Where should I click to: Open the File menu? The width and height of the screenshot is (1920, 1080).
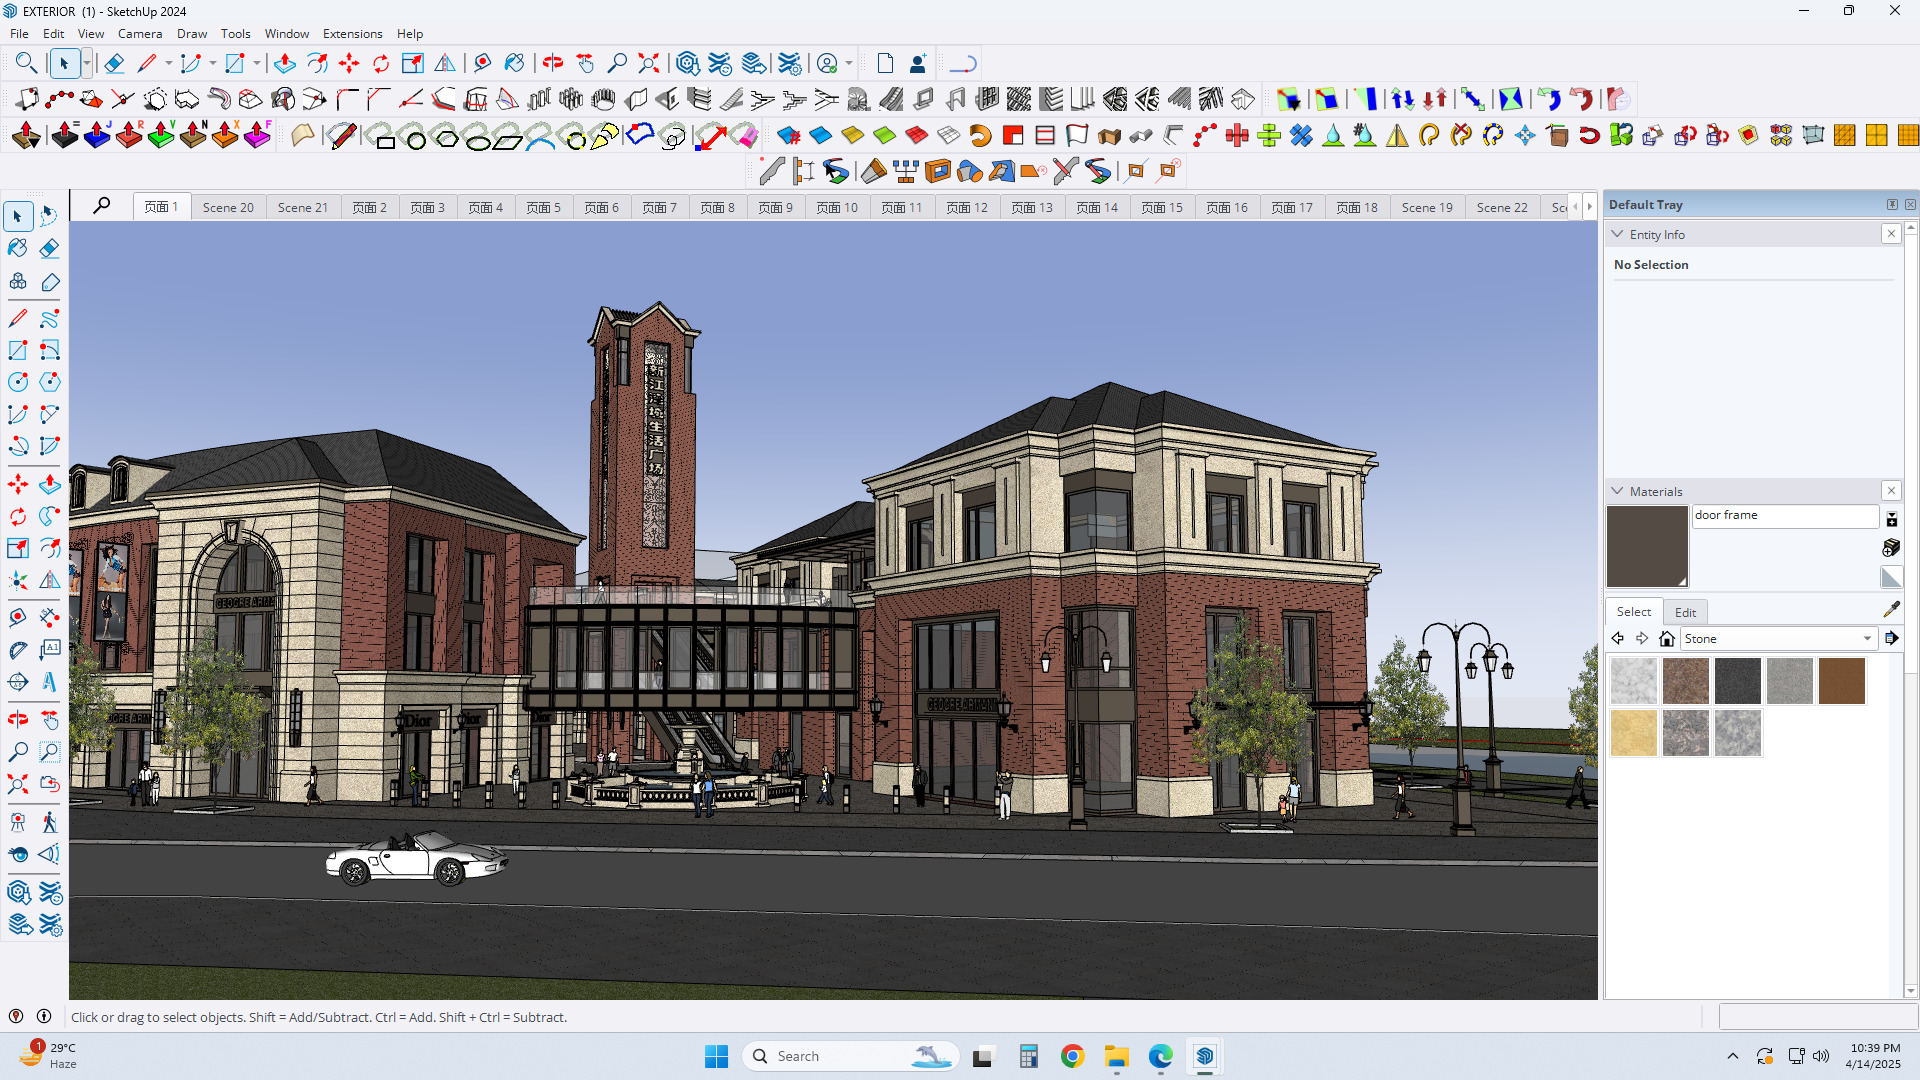point(19,33)
